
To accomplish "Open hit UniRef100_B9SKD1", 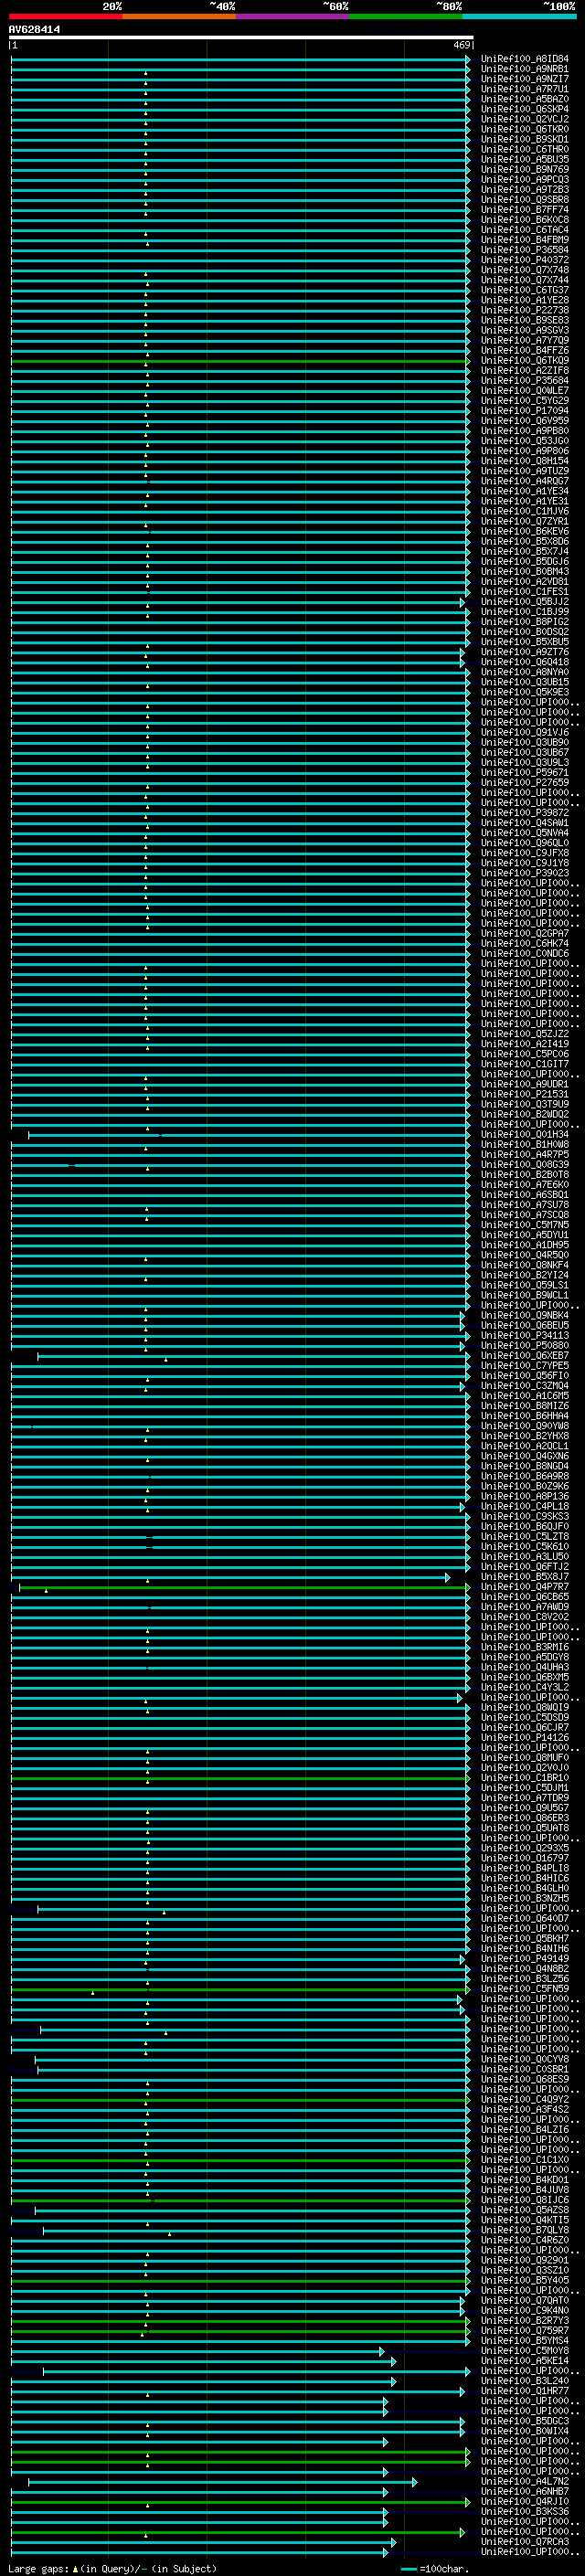I will pos(524,139).
